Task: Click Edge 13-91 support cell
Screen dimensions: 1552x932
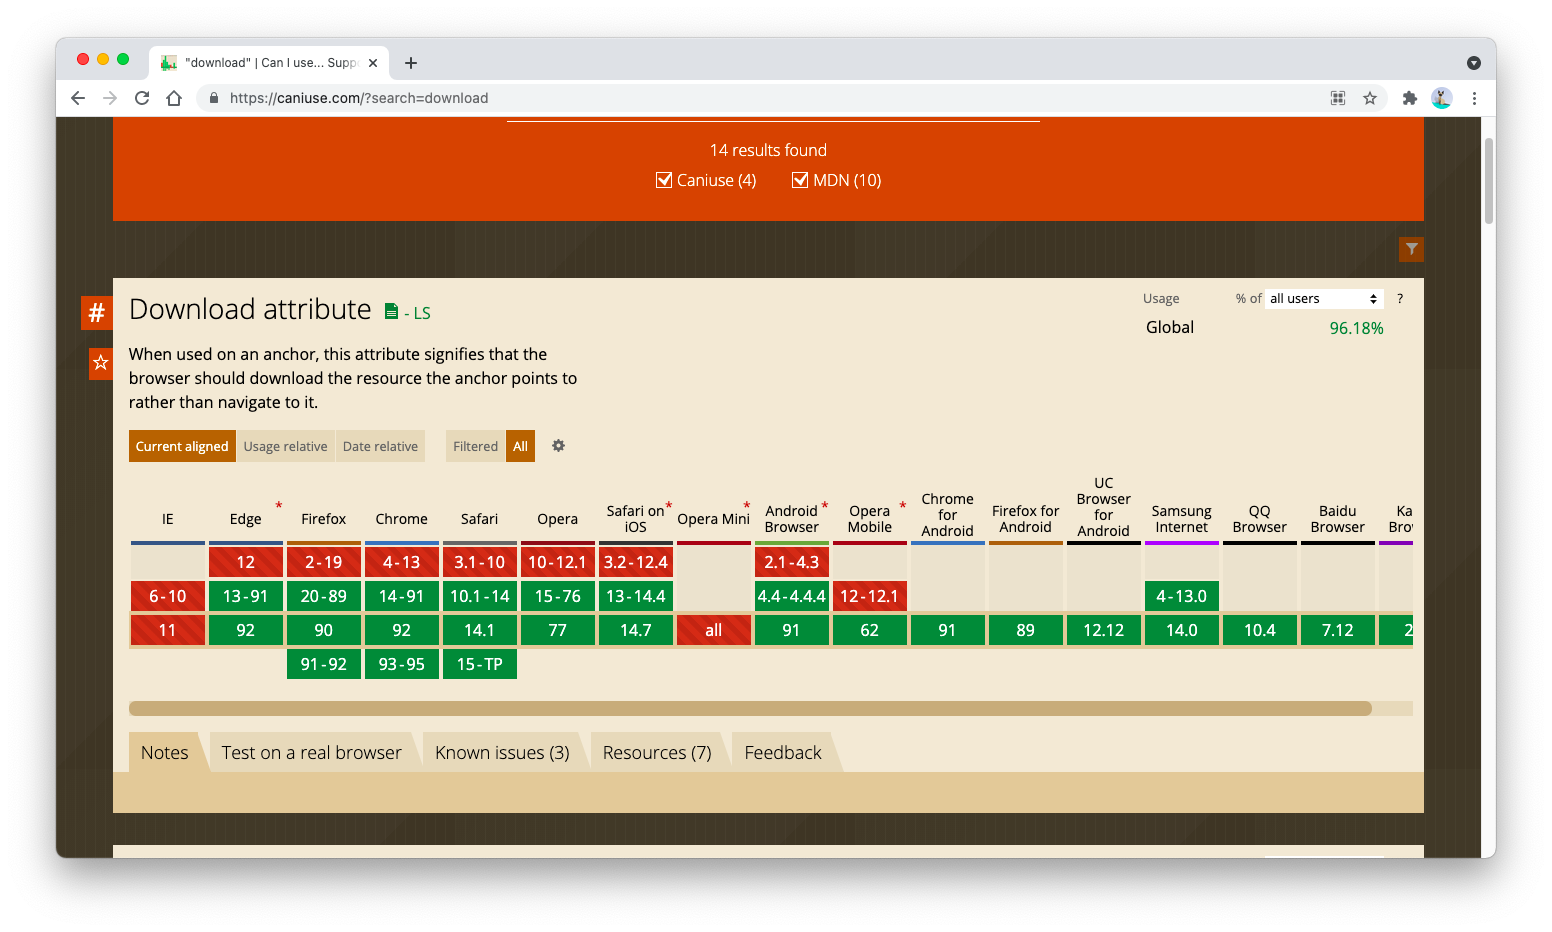Action: pos(246,596)
